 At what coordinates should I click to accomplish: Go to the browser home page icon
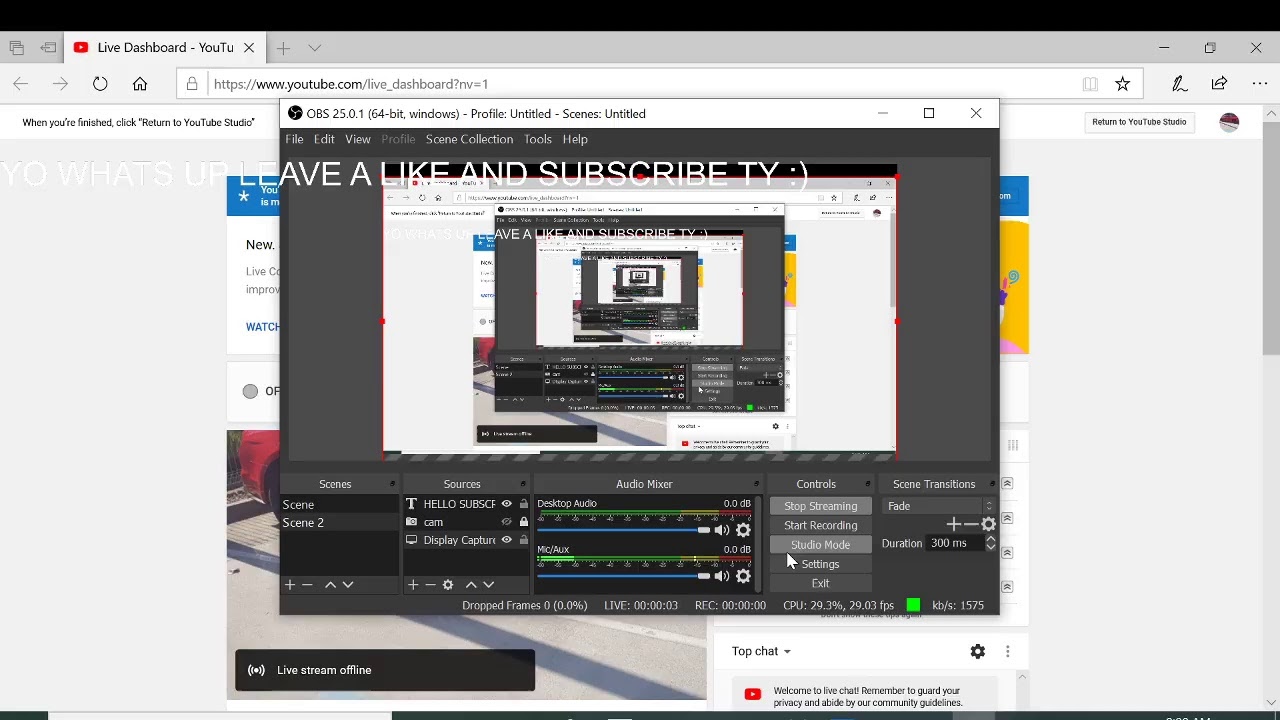tap(140, 84)
